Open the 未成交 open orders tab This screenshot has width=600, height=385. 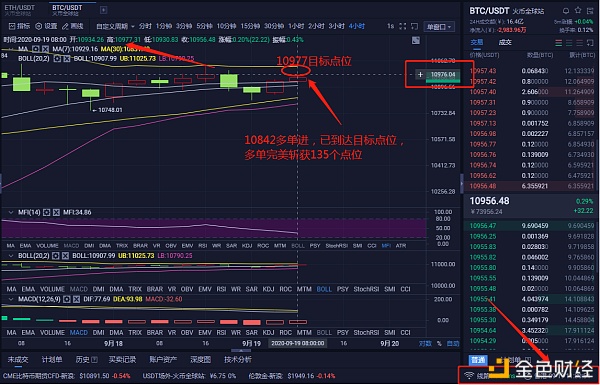click(18, 359)
